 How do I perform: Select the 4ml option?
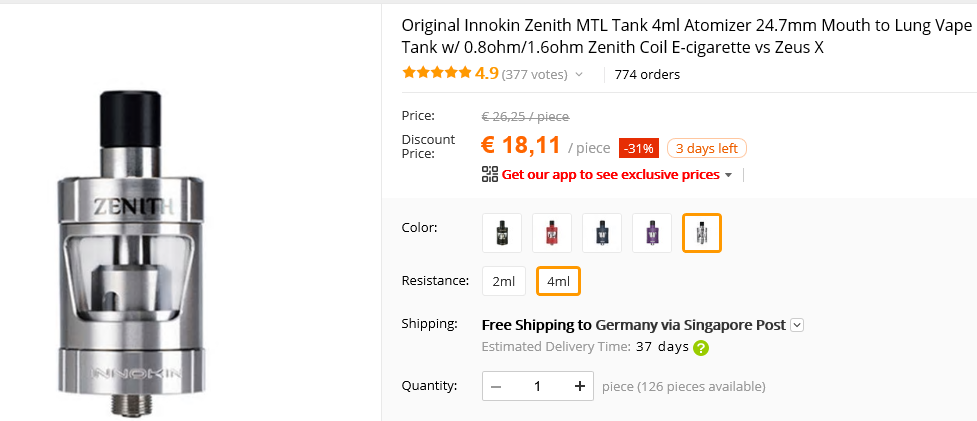(558, 282)
